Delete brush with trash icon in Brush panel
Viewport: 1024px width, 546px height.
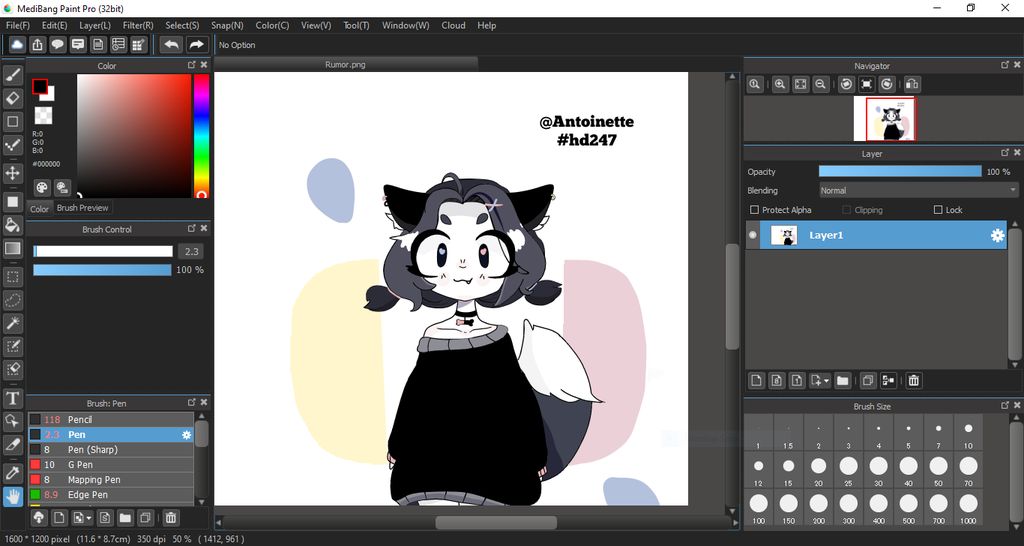tap(170, 518)
